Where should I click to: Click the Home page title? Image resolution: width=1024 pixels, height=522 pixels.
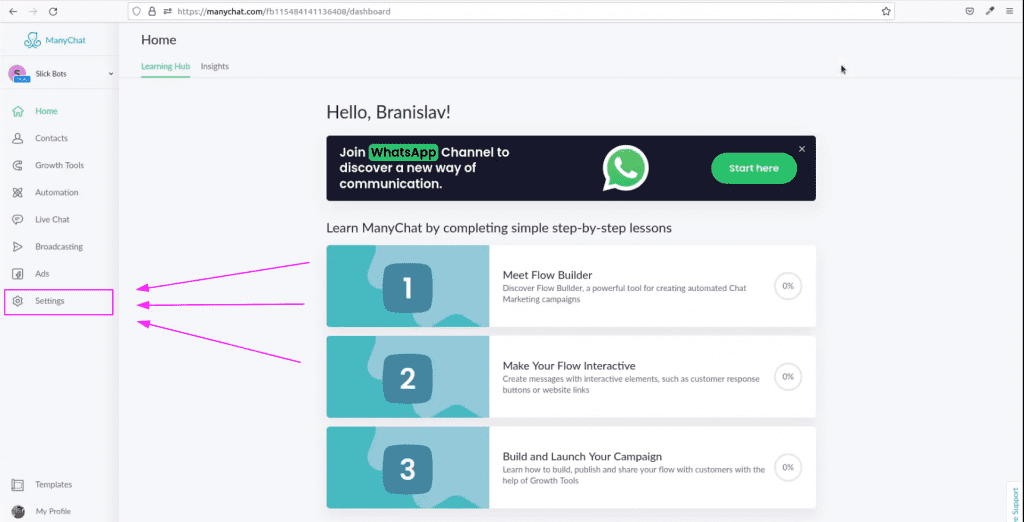[159, 40]
